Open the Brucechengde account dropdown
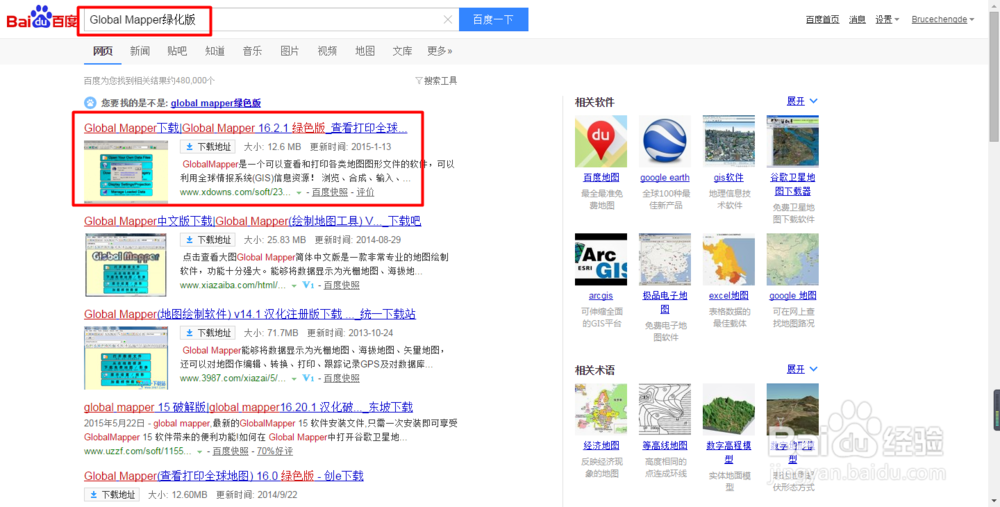 (x=943, y=20)
